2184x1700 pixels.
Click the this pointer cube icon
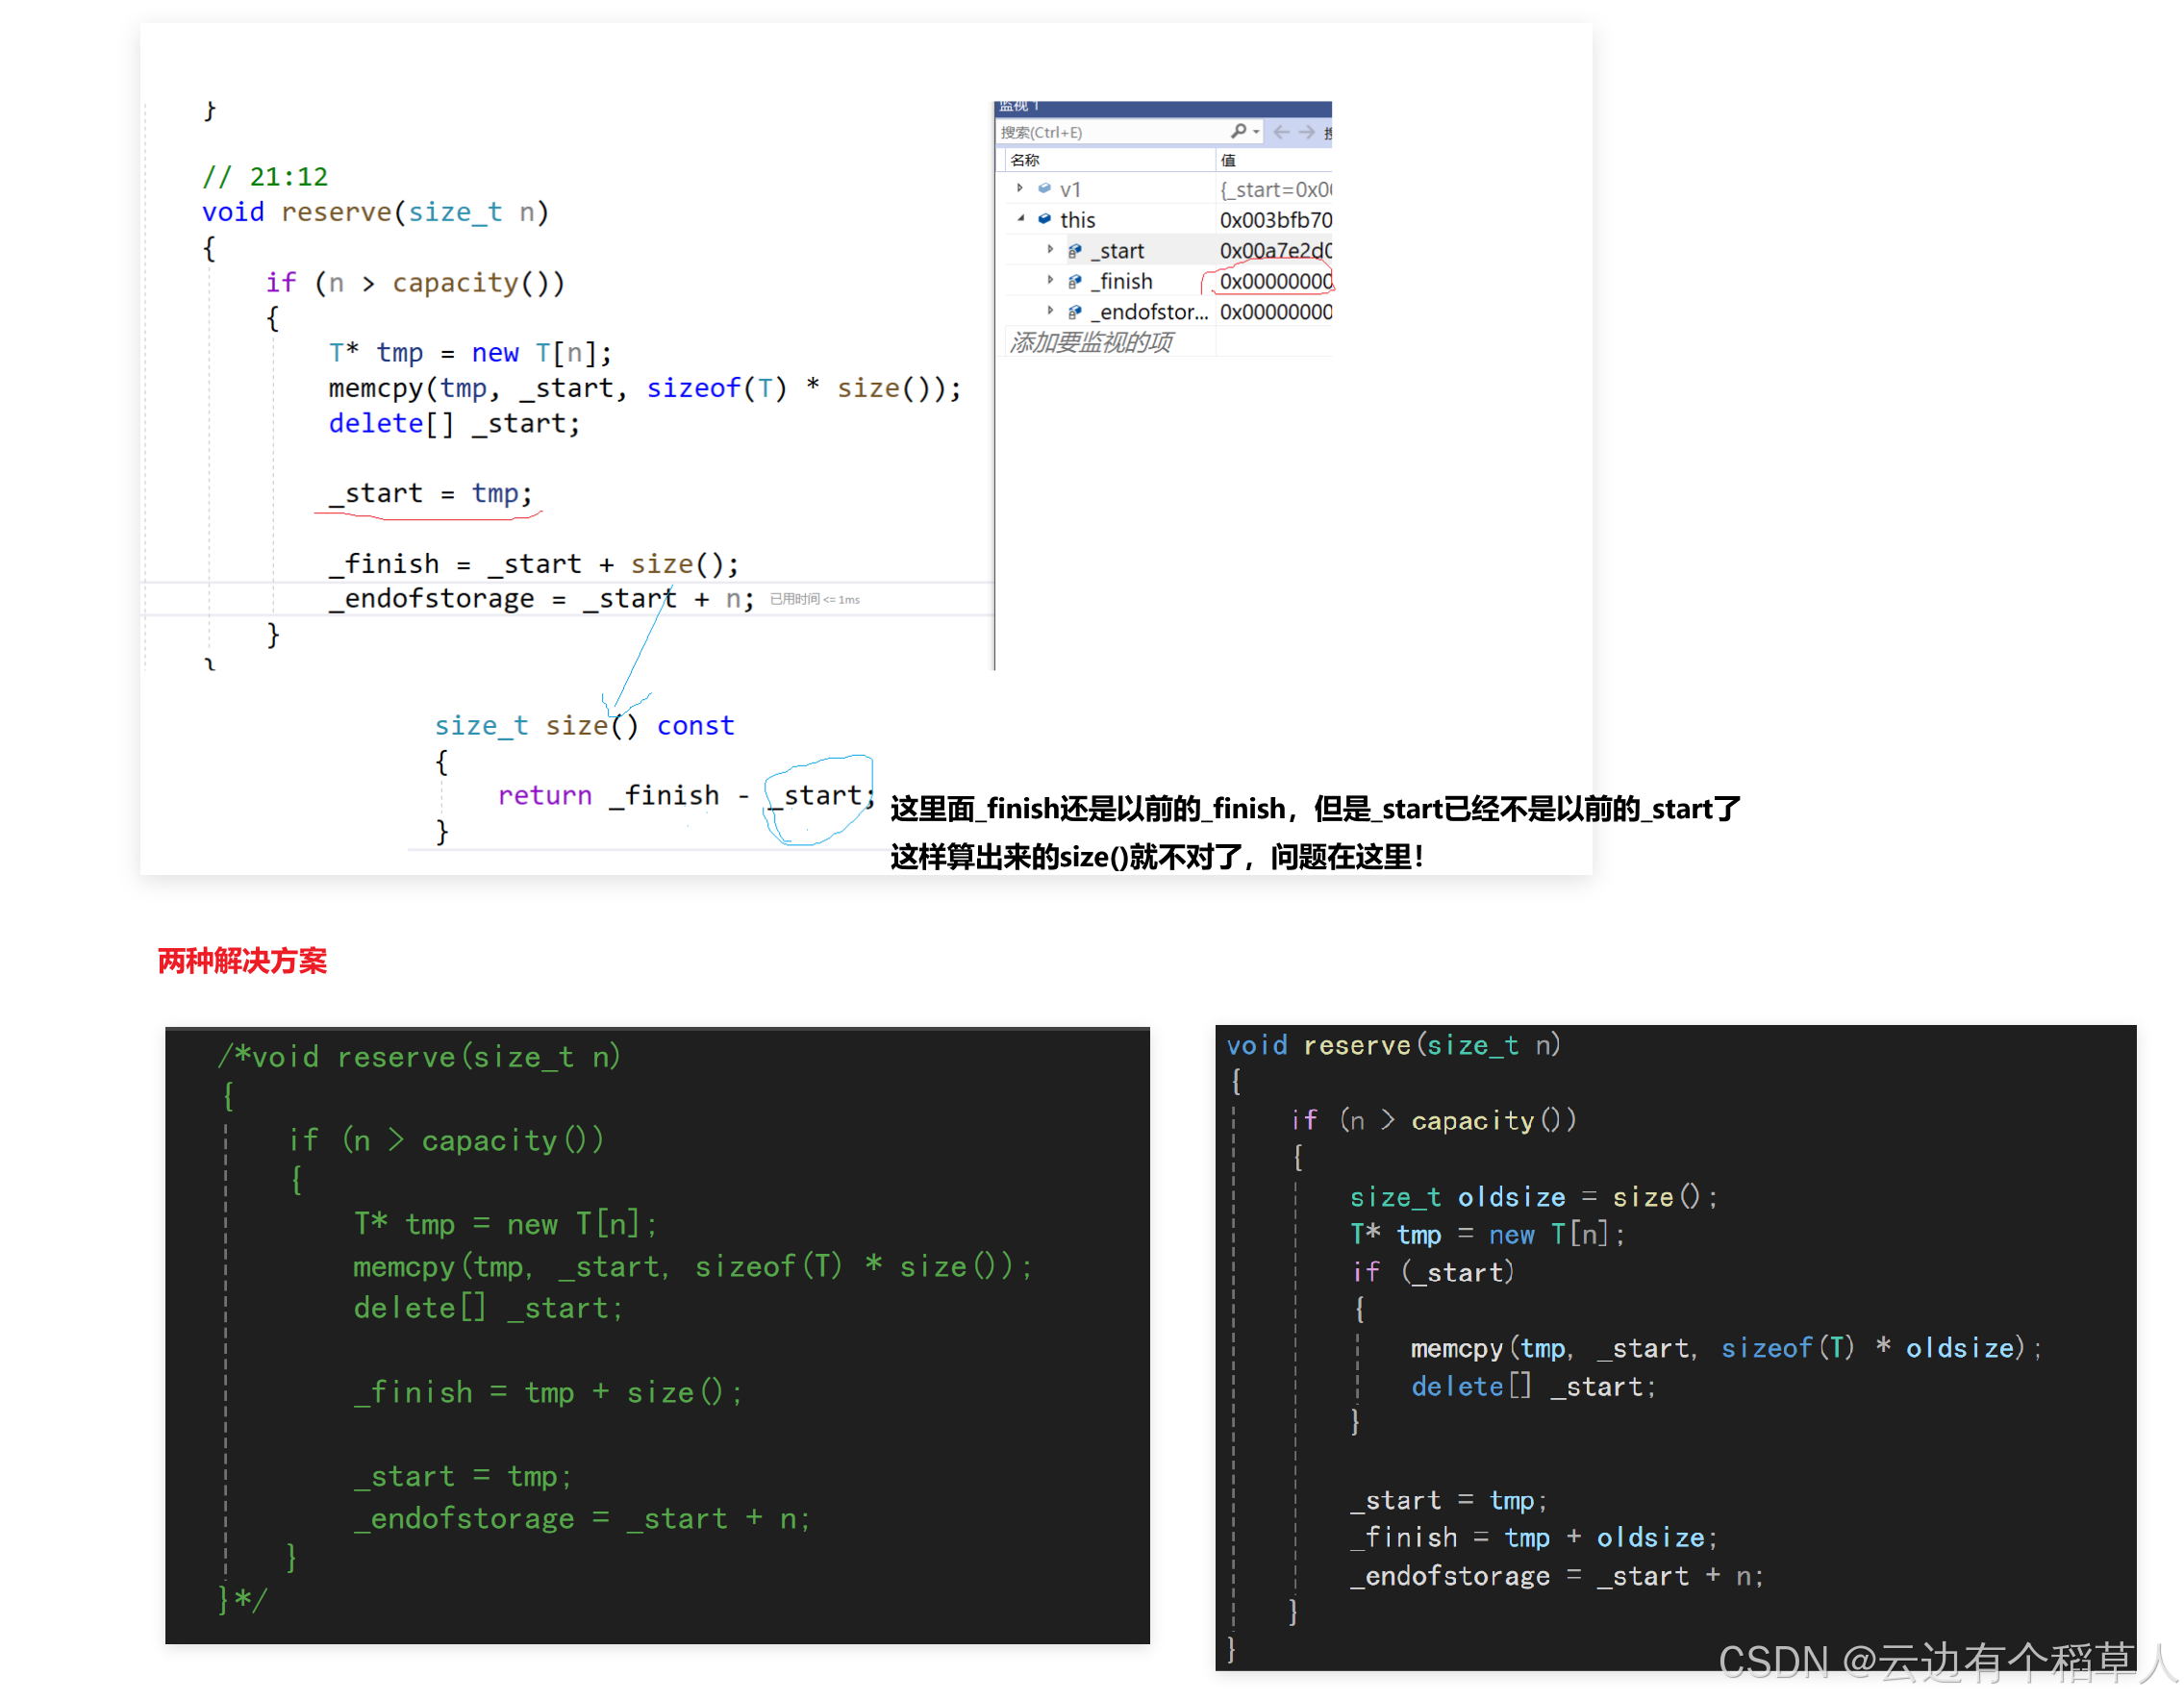1044,219
